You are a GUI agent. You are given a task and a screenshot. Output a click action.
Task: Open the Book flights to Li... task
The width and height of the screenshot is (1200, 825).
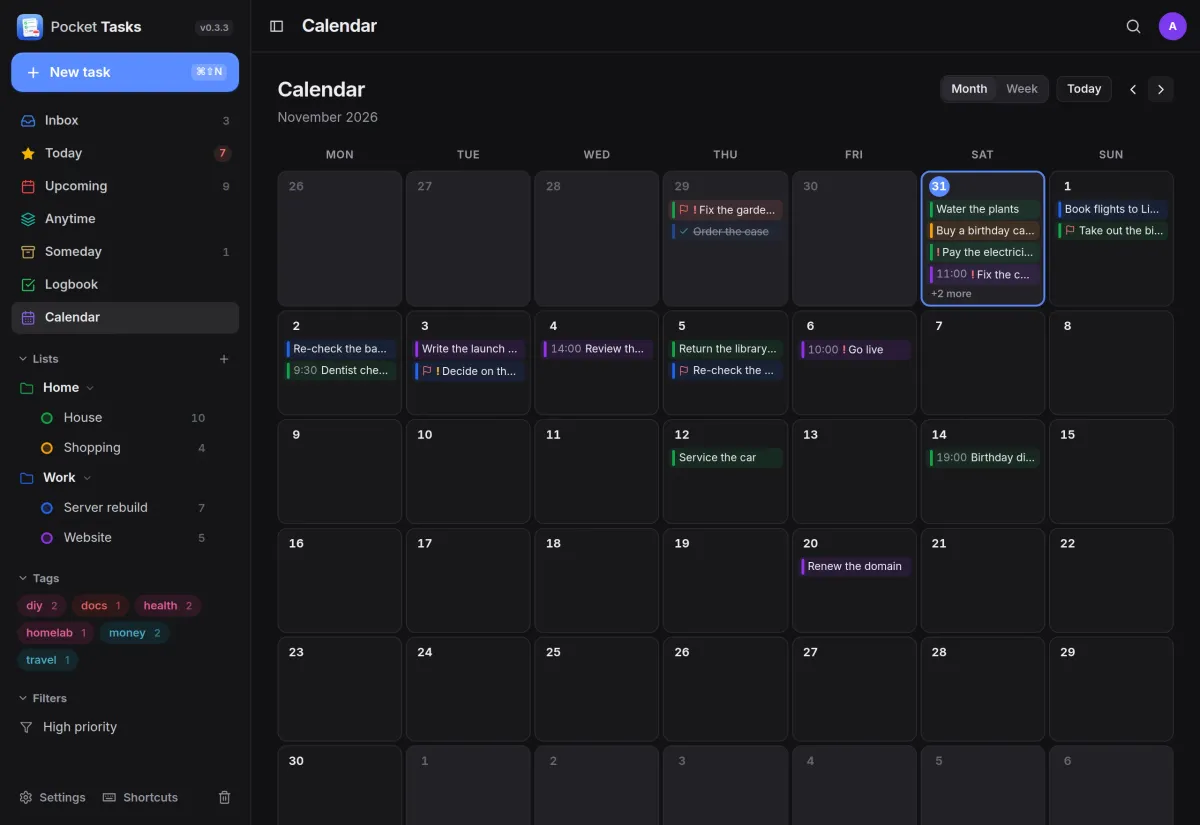(1112, 209)
